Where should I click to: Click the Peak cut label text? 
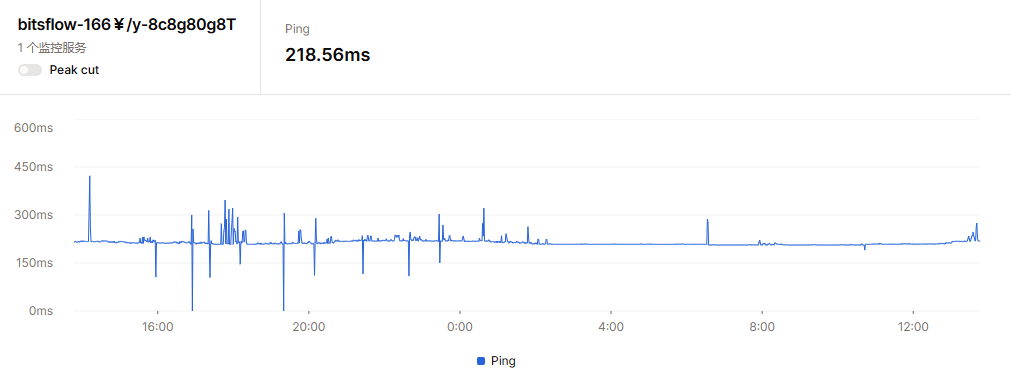pyautogui.click(x=74, y=70)
